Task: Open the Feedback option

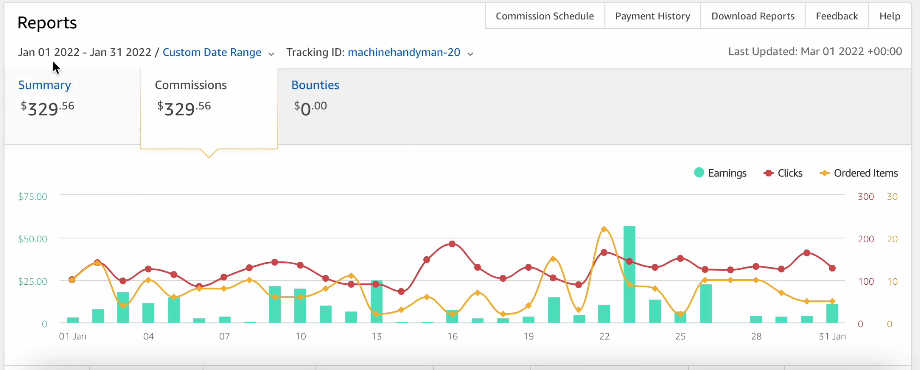Action: coord(837,16)
